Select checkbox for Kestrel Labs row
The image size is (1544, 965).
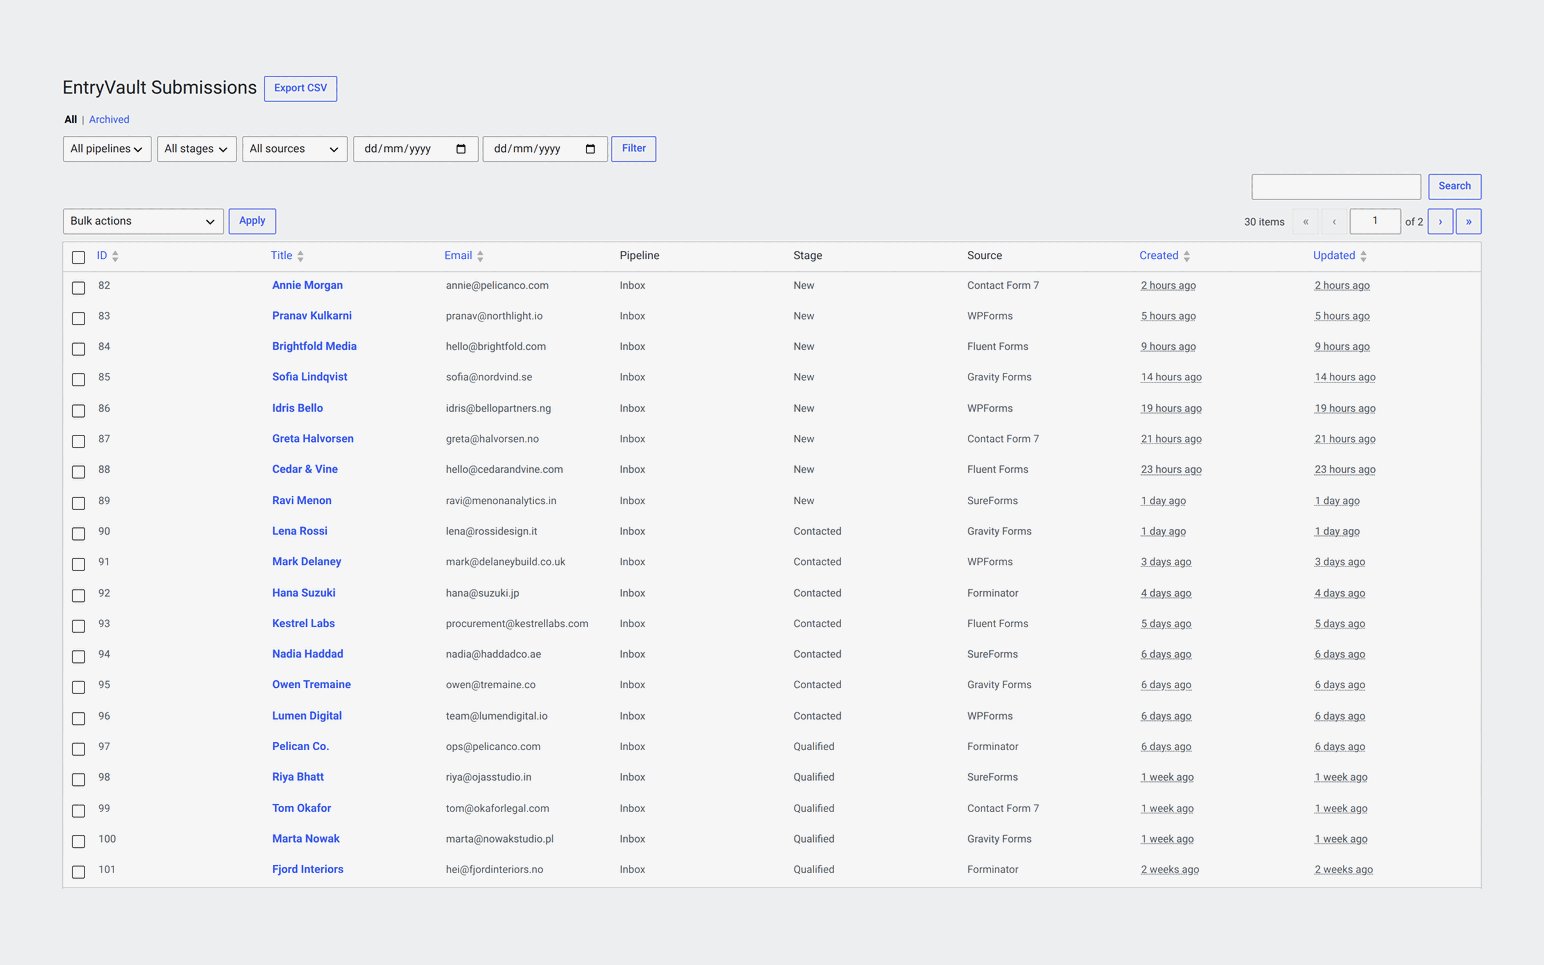pyautogui.click(x=78, y=625)
